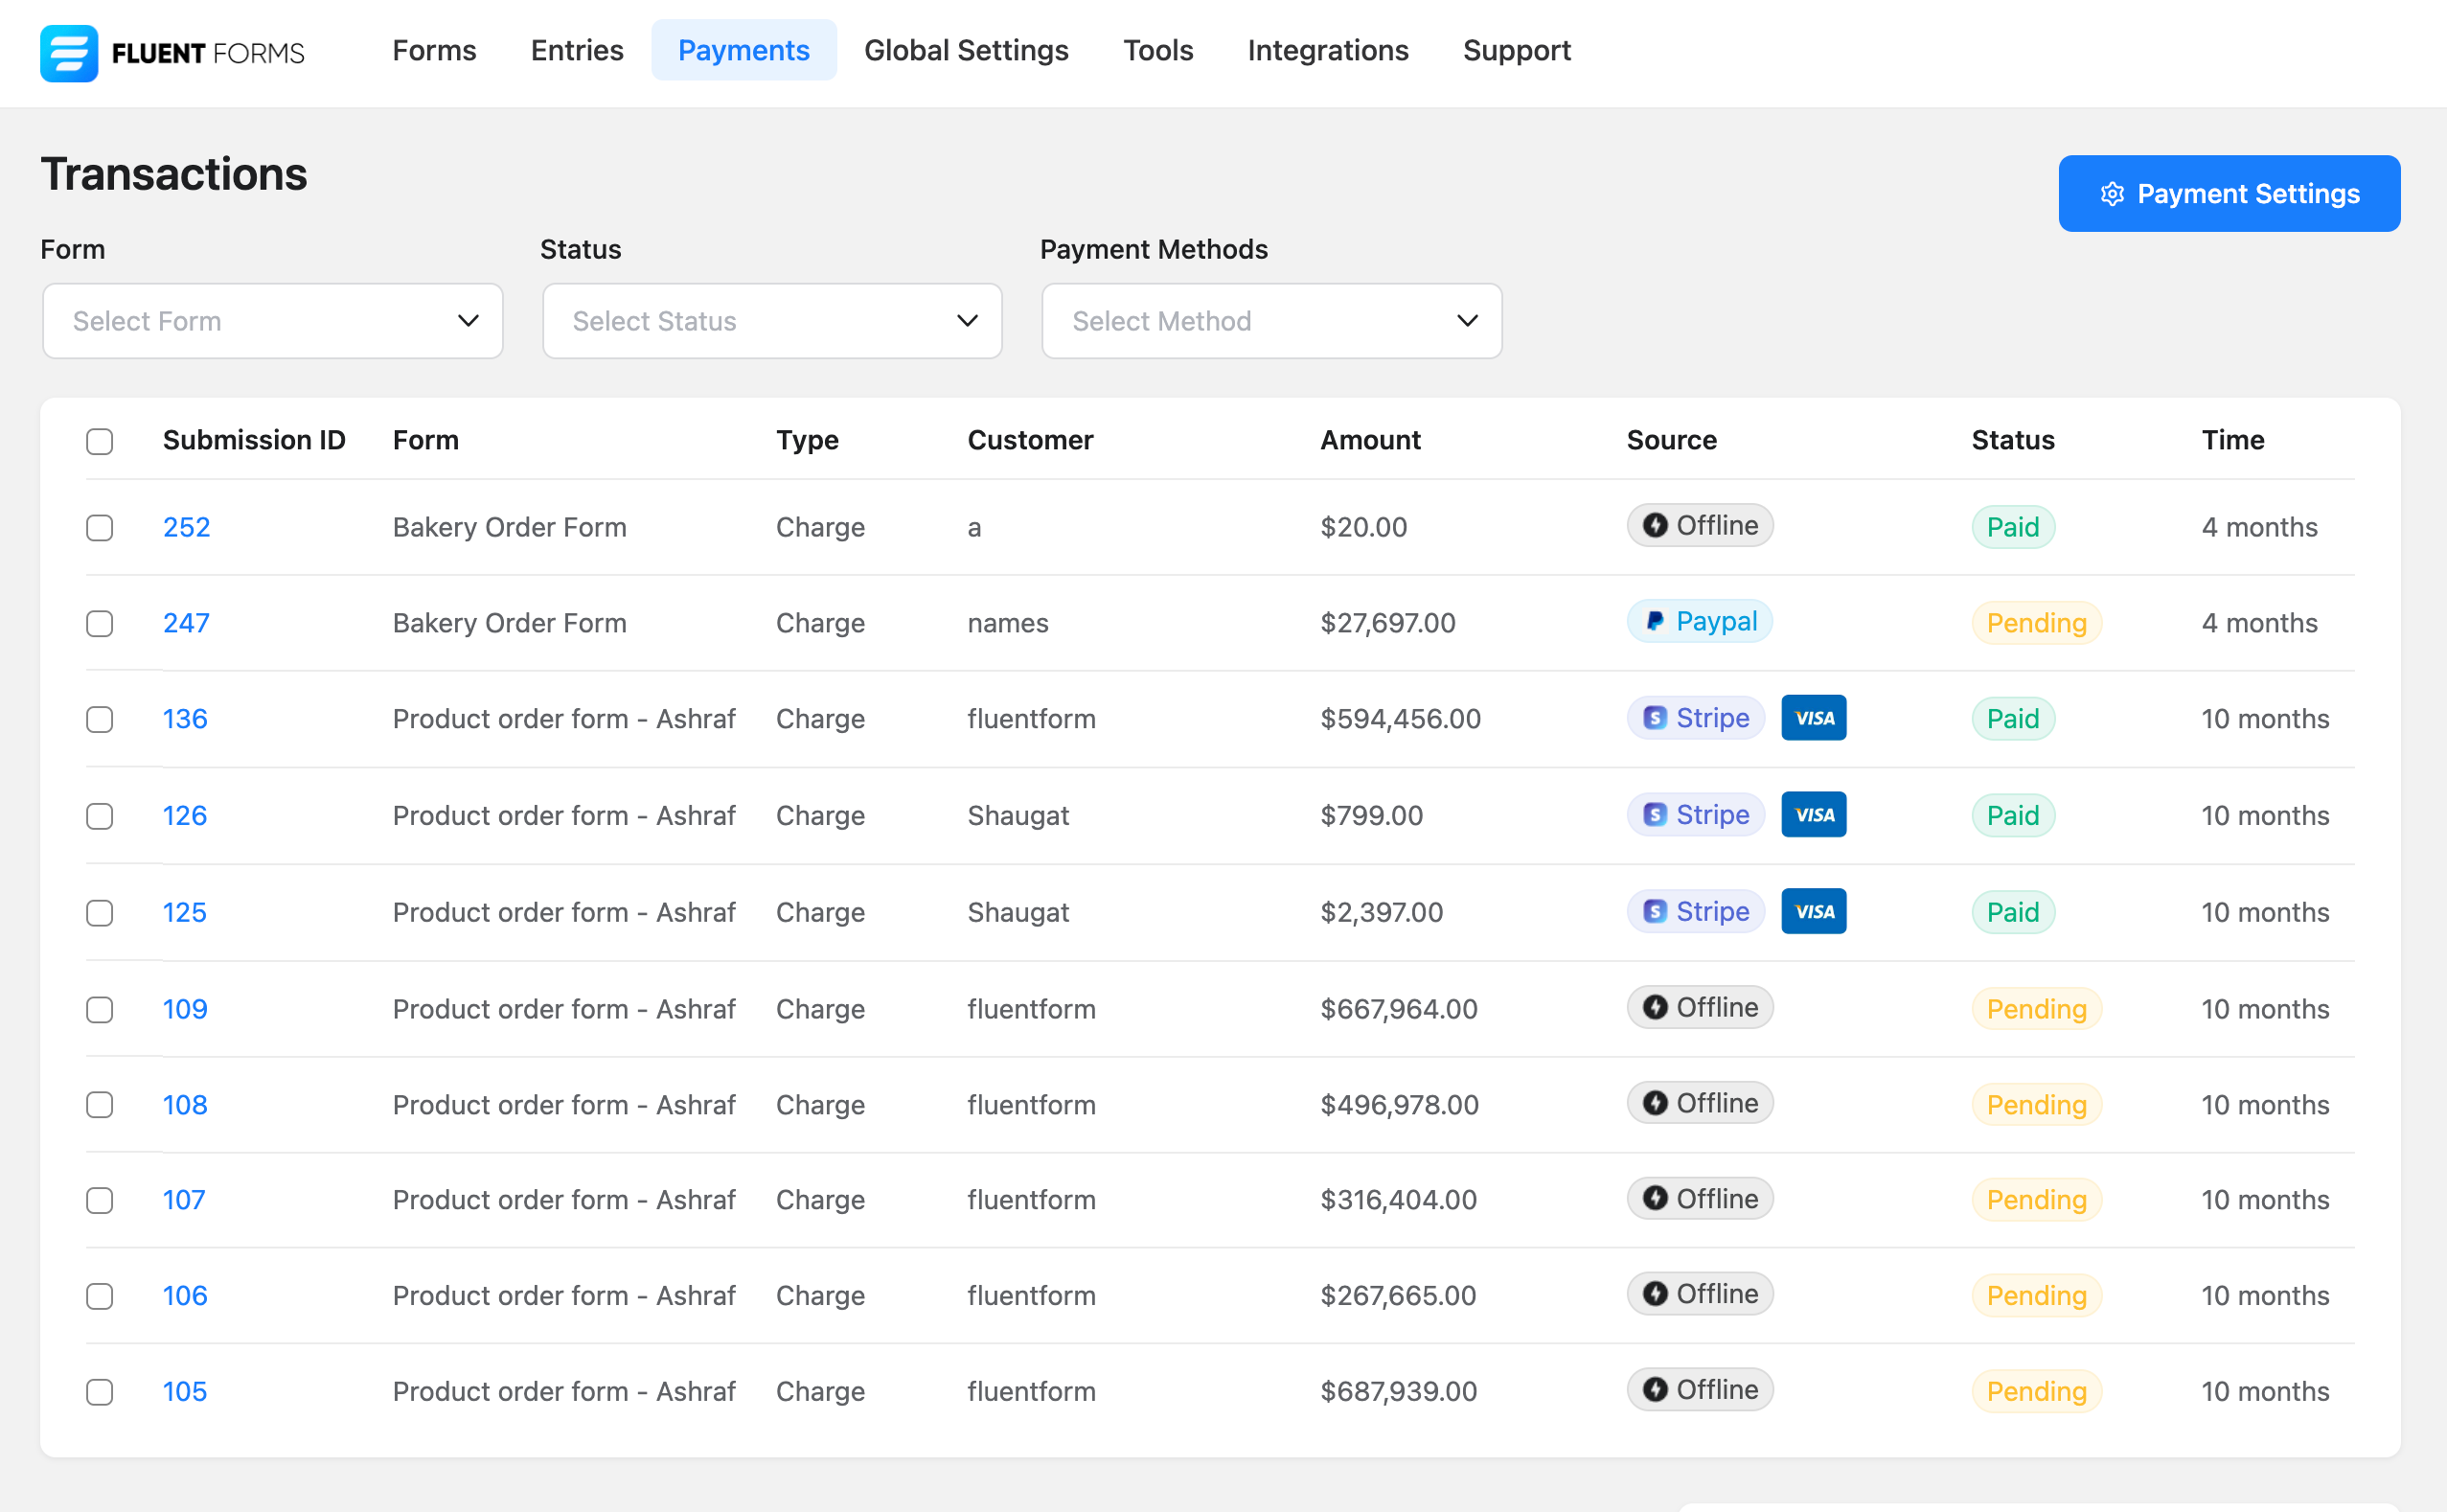The width and height of the screenshot is (2447, 1512).
Task: Click the VISA card icon in row 126
Action: pyautogui.click(x=1813, y=815)
